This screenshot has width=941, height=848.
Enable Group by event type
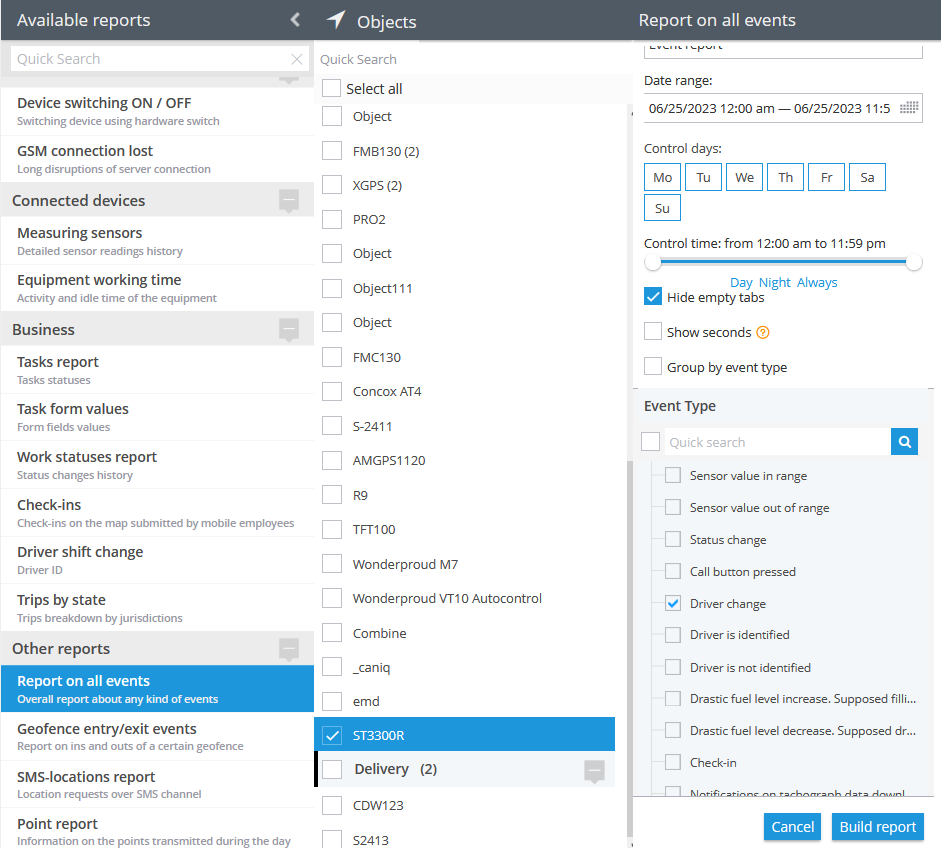tap(653, 367)
